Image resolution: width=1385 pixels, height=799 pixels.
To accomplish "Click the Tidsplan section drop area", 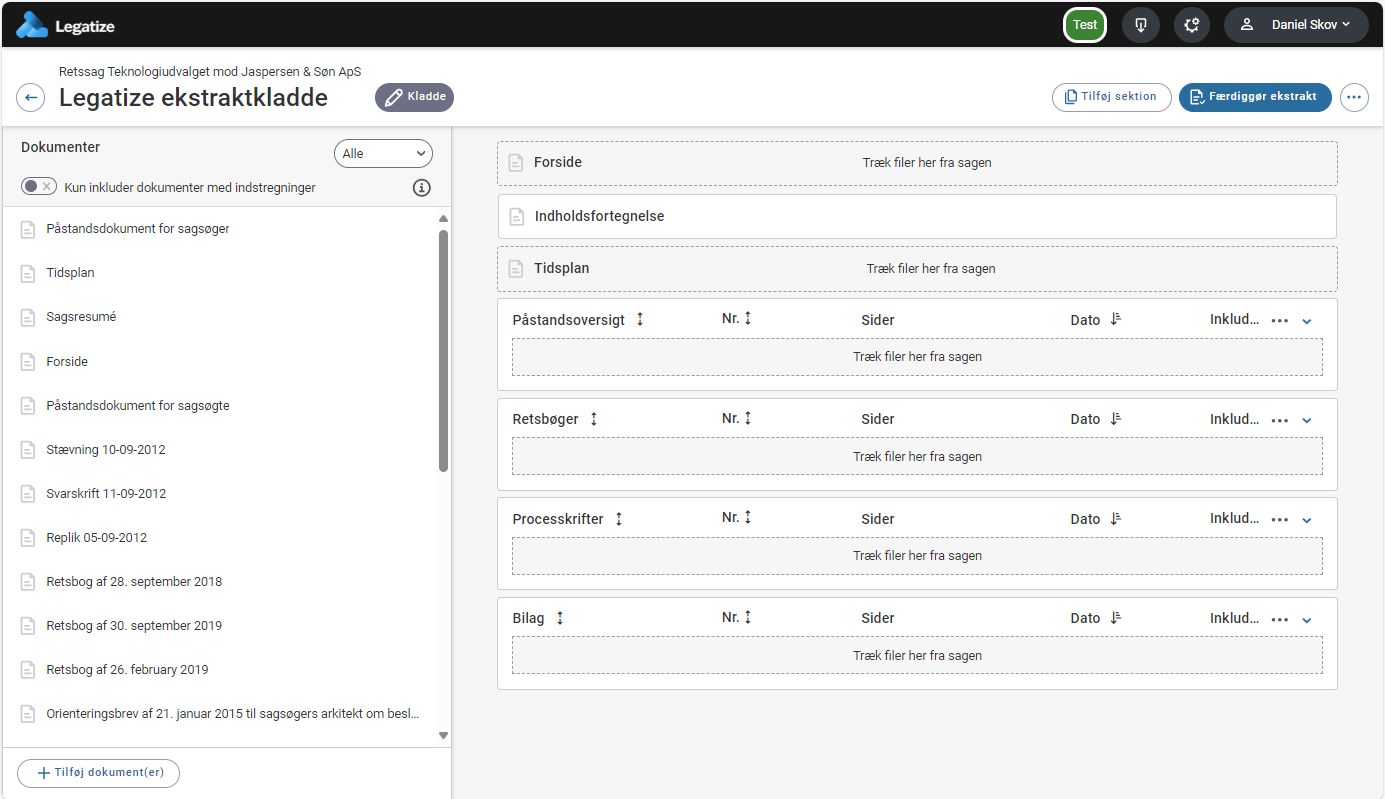I will point(917,269).
